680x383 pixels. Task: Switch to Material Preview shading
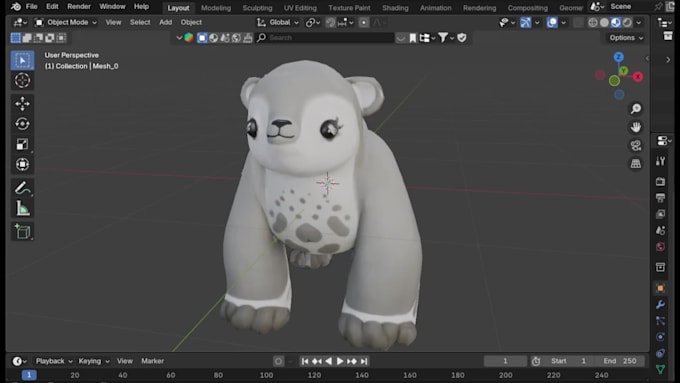click(x=615, y=22)
